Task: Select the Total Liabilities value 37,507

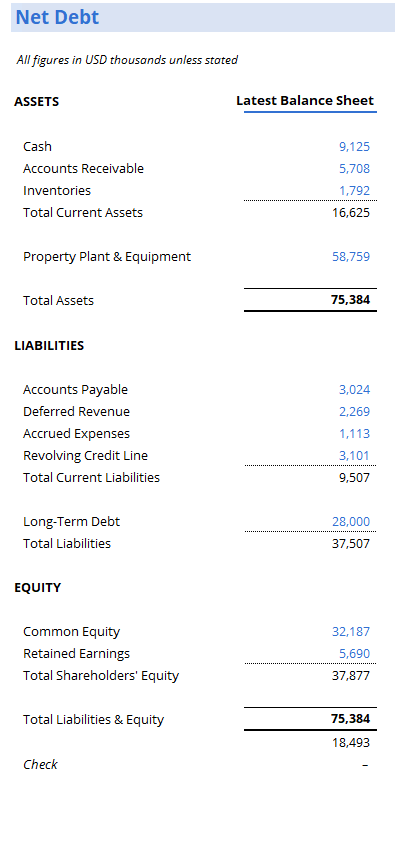Action: (x=351, y=544)
